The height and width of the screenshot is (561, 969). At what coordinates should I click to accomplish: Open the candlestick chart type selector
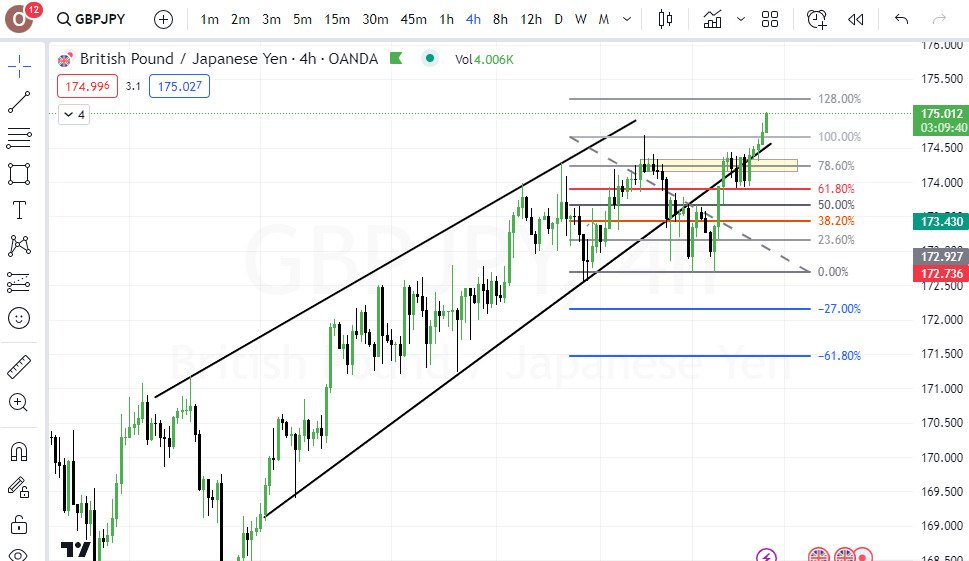pyautogui.click(x=666, y=19)
